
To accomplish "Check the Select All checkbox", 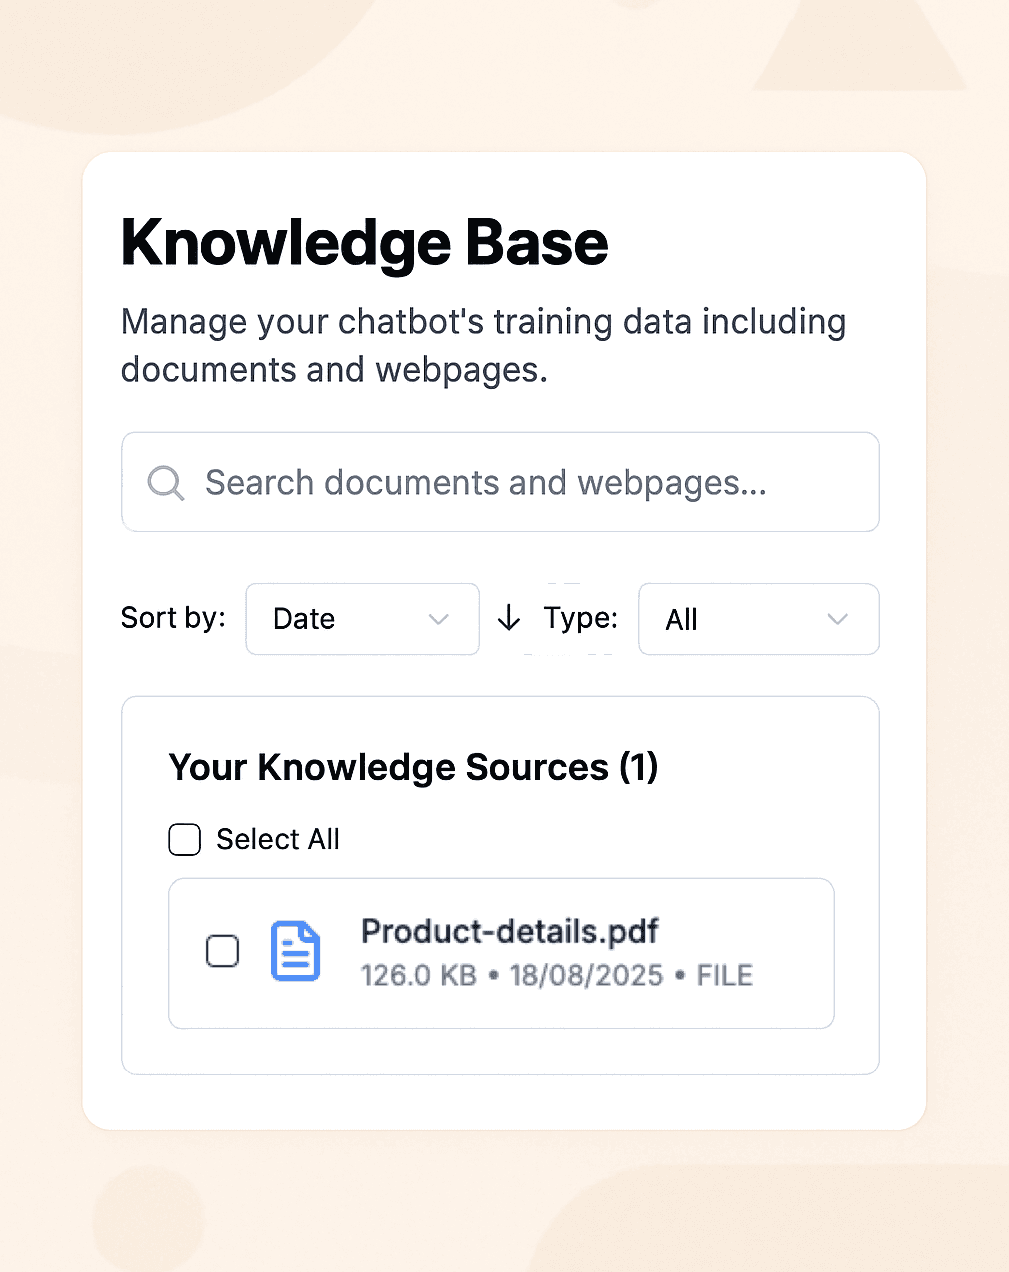I will pyautogui.click(x=185, y=840).
